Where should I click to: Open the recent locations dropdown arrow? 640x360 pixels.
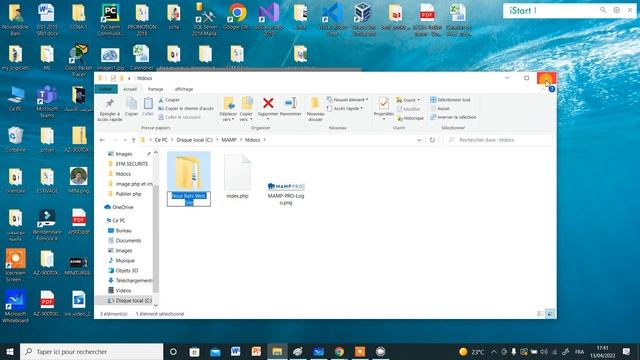[125, 140]
